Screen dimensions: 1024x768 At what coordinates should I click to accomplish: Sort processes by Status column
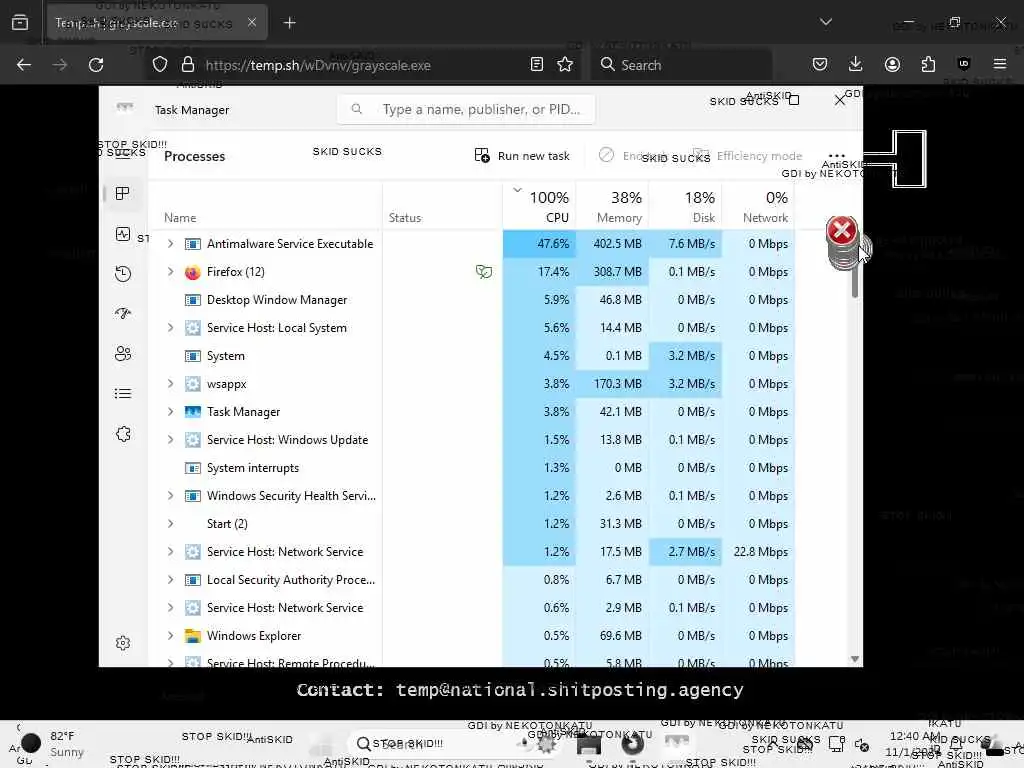[442, 206]
